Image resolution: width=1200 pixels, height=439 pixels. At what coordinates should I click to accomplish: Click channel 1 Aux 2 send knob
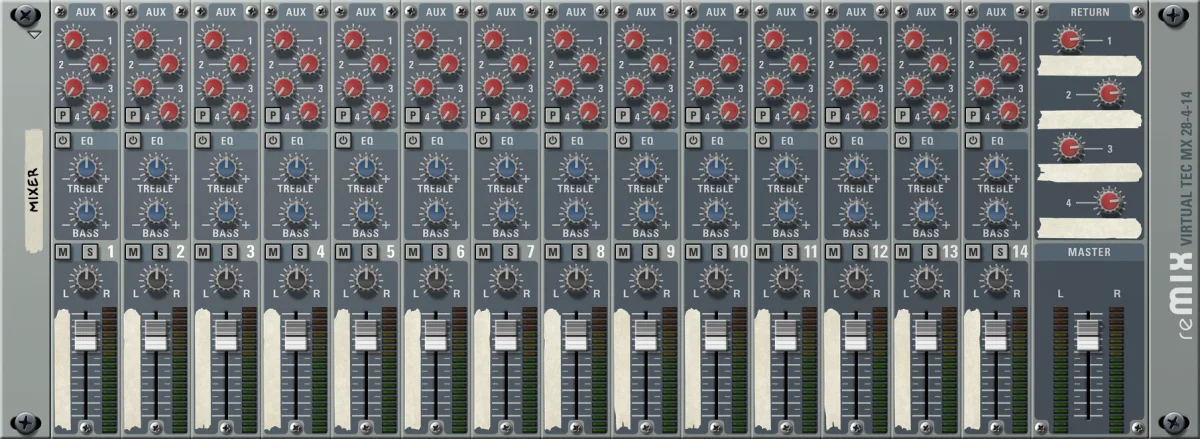pos(98,65)
